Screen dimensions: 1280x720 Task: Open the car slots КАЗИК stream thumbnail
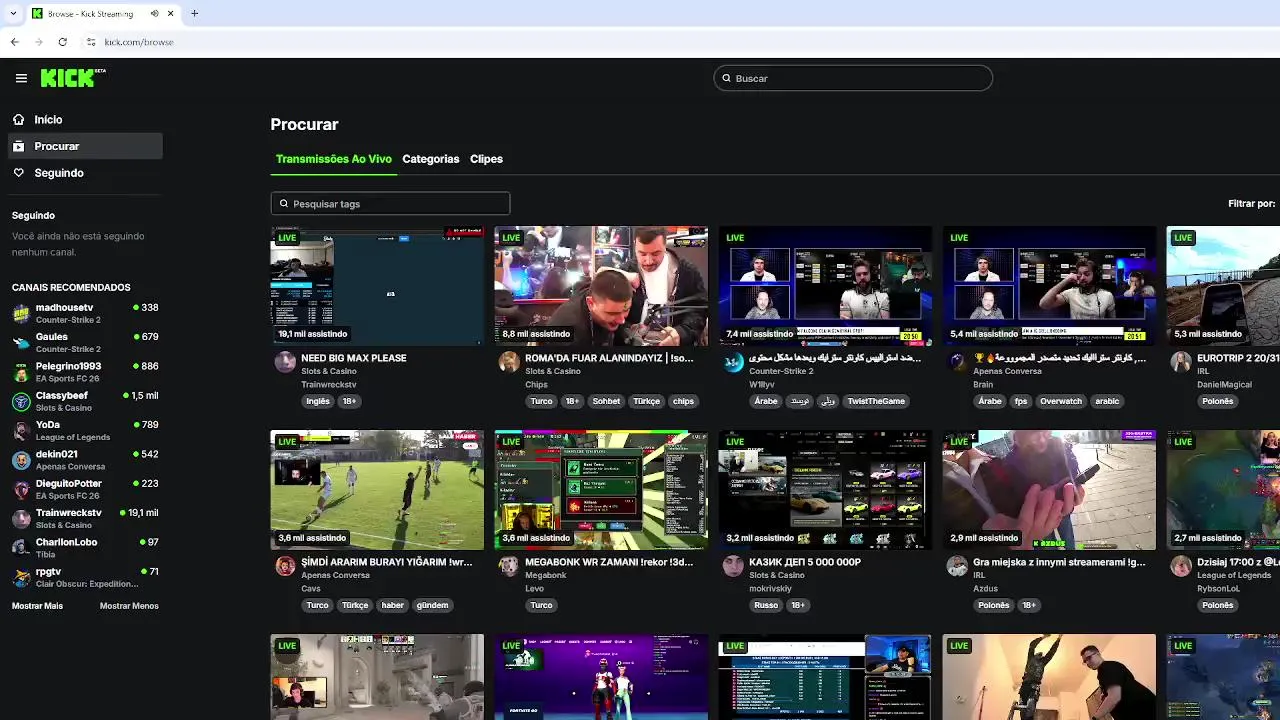(825, 490)
